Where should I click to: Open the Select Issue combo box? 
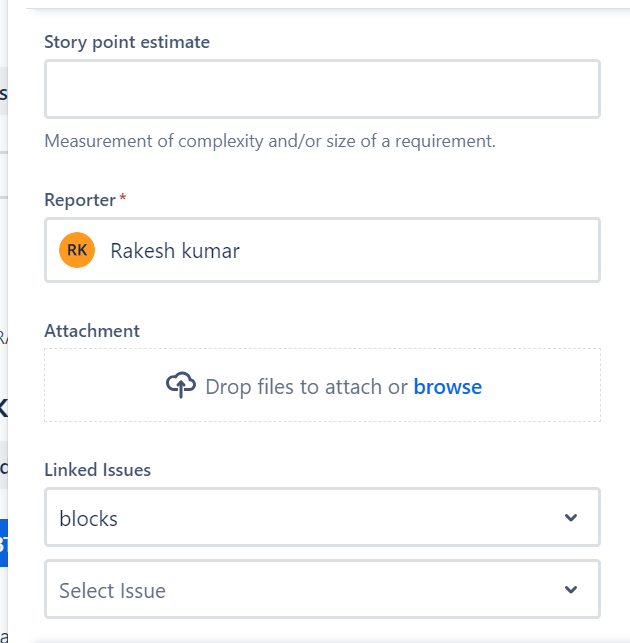coord(300,590)
